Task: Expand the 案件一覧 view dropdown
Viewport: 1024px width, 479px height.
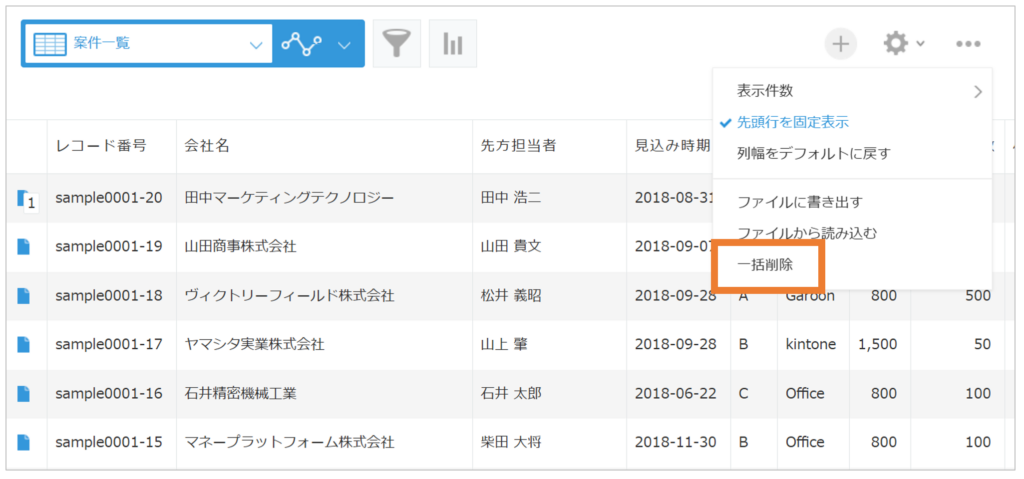Action: [x=256, y=45]
